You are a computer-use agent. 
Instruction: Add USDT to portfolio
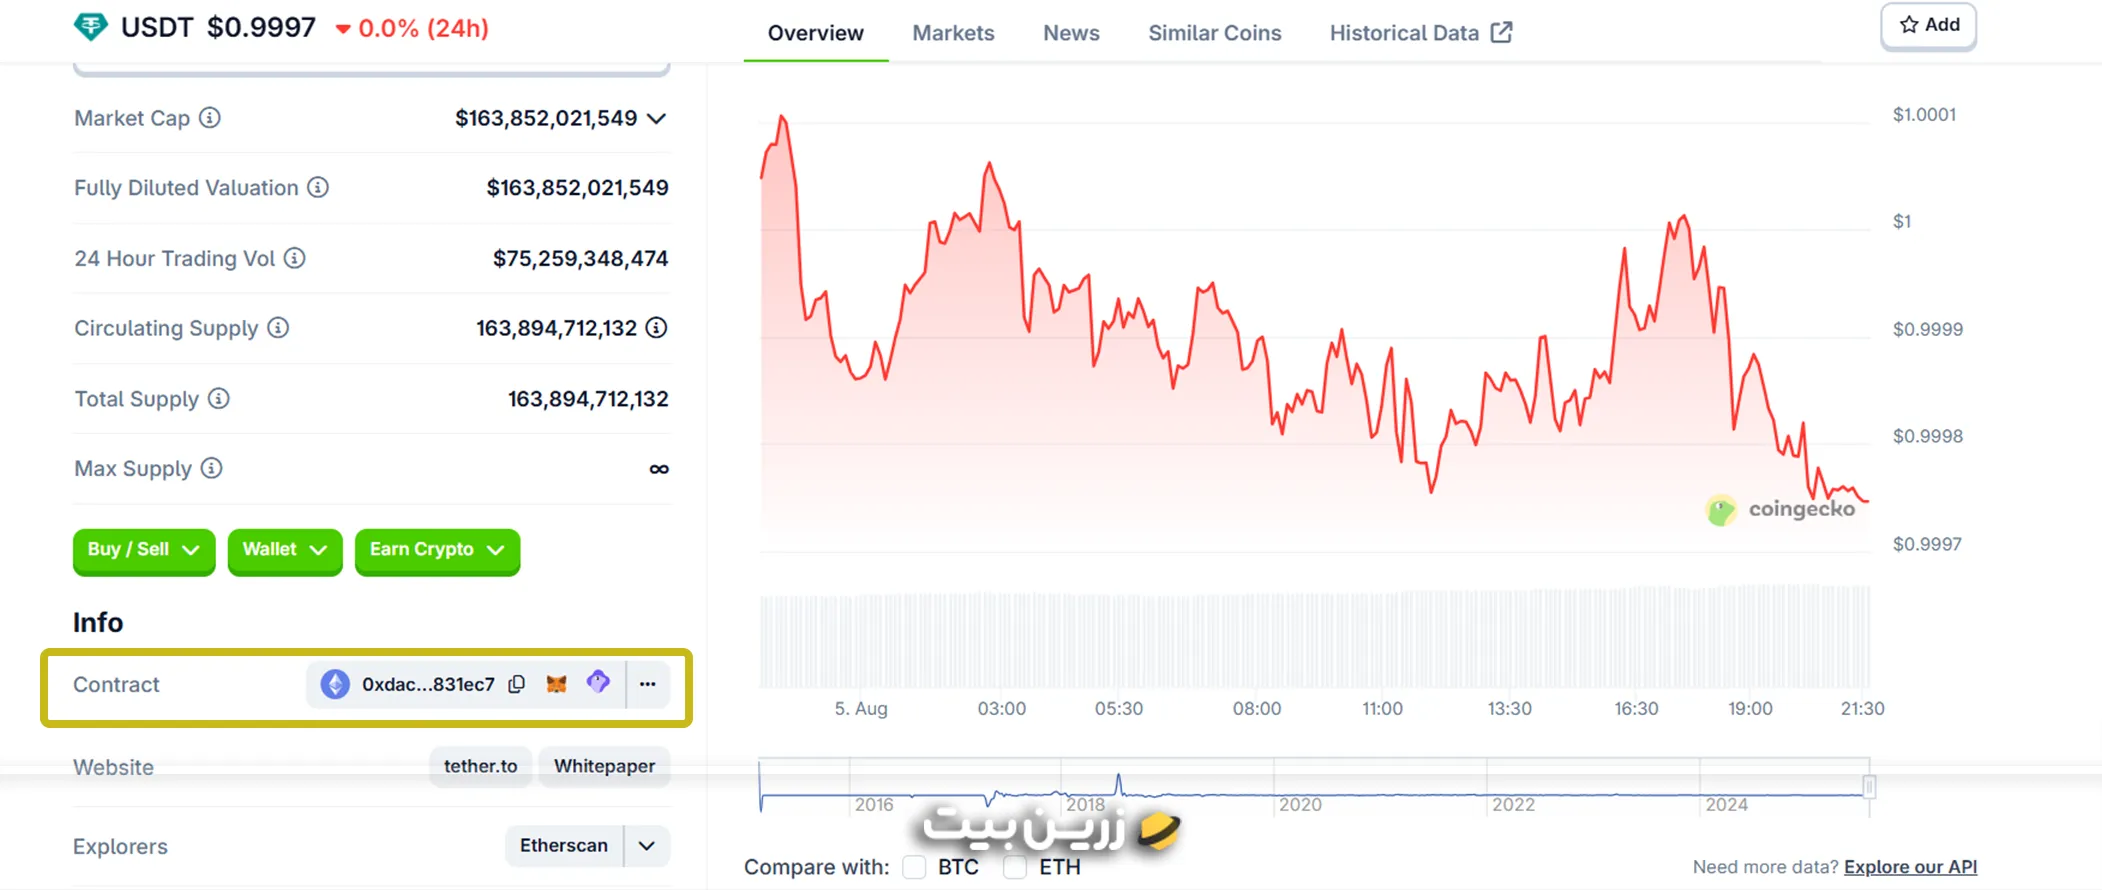click(1928, 25)
